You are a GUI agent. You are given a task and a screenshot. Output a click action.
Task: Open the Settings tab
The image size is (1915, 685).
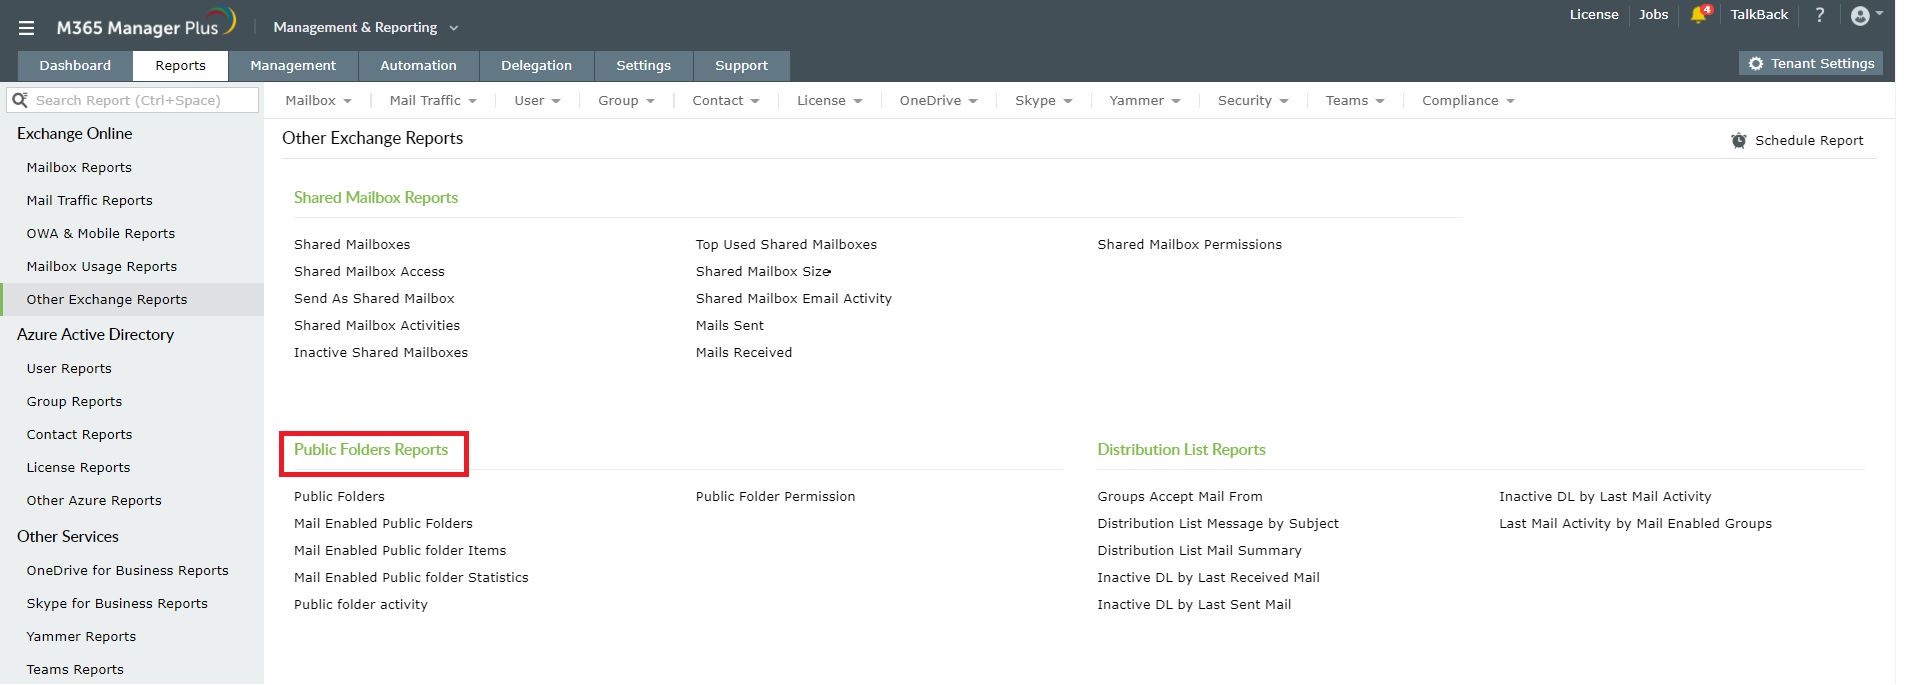pyautogui.click(x=643, y=66)
